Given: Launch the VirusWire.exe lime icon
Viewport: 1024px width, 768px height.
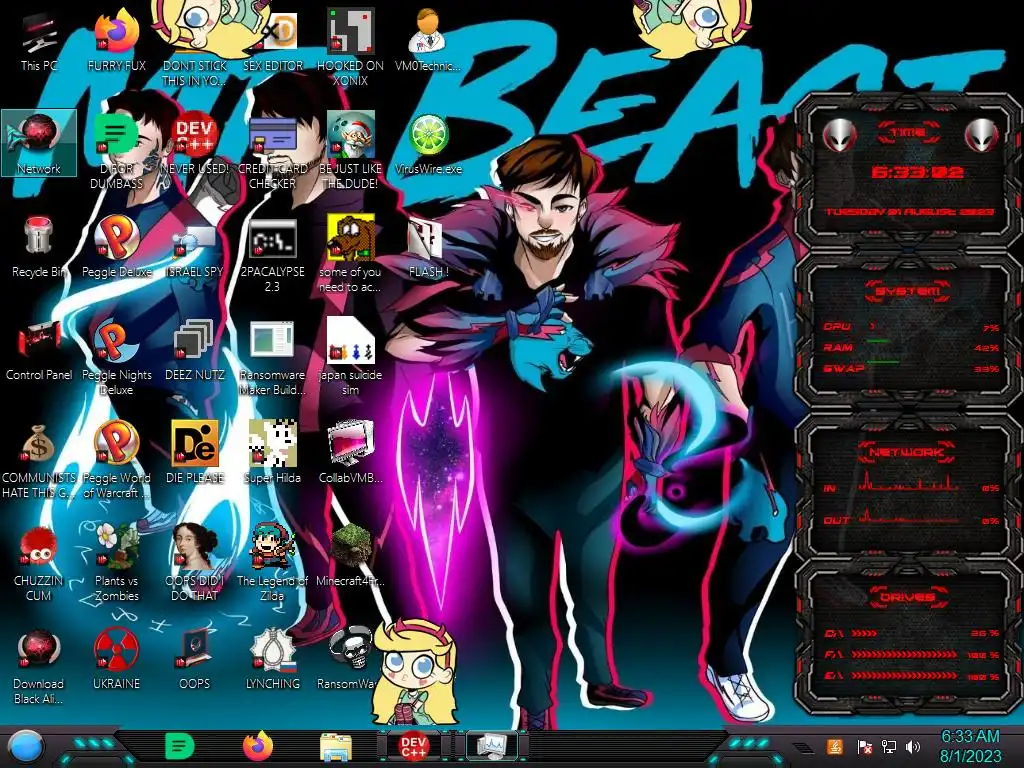Looking at the screenshot, I should [x=428, y=144].
